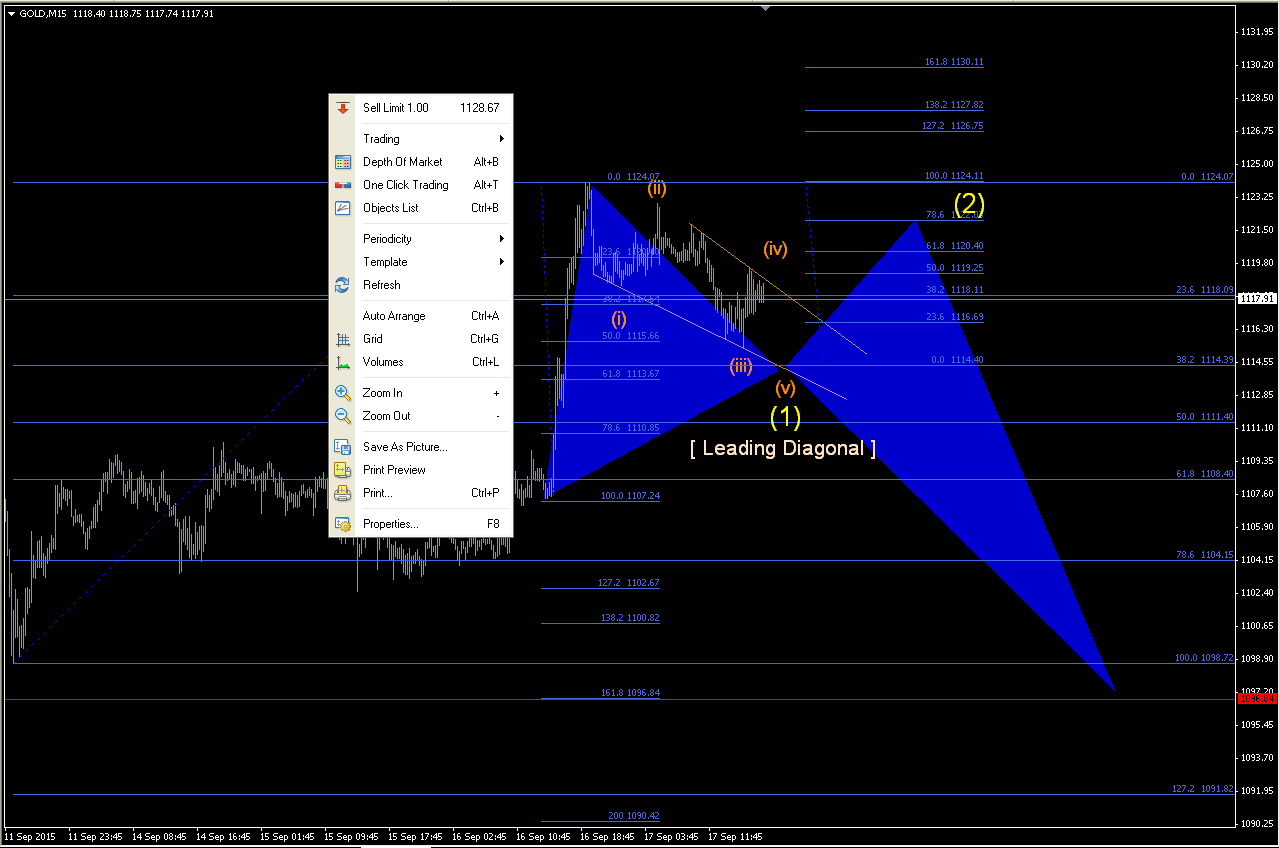Click Fibonacci level '138.2 1127.82'
Screen dimensions: 1279x848
(x=954, y=105)
